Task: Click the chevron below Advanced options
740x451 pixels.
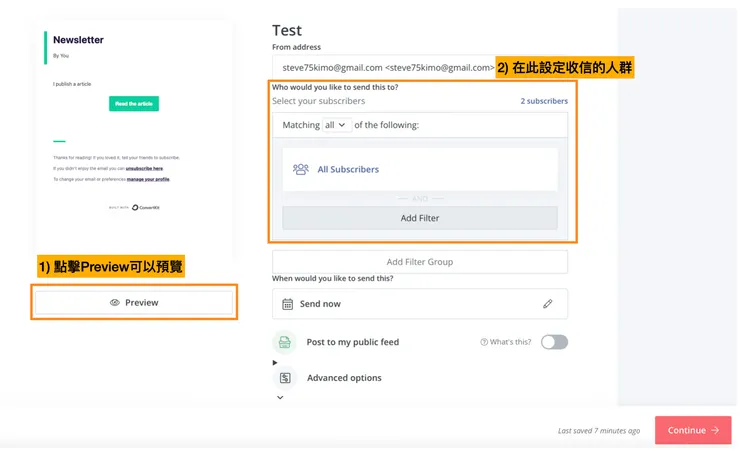Action: [x=280, y=397]
